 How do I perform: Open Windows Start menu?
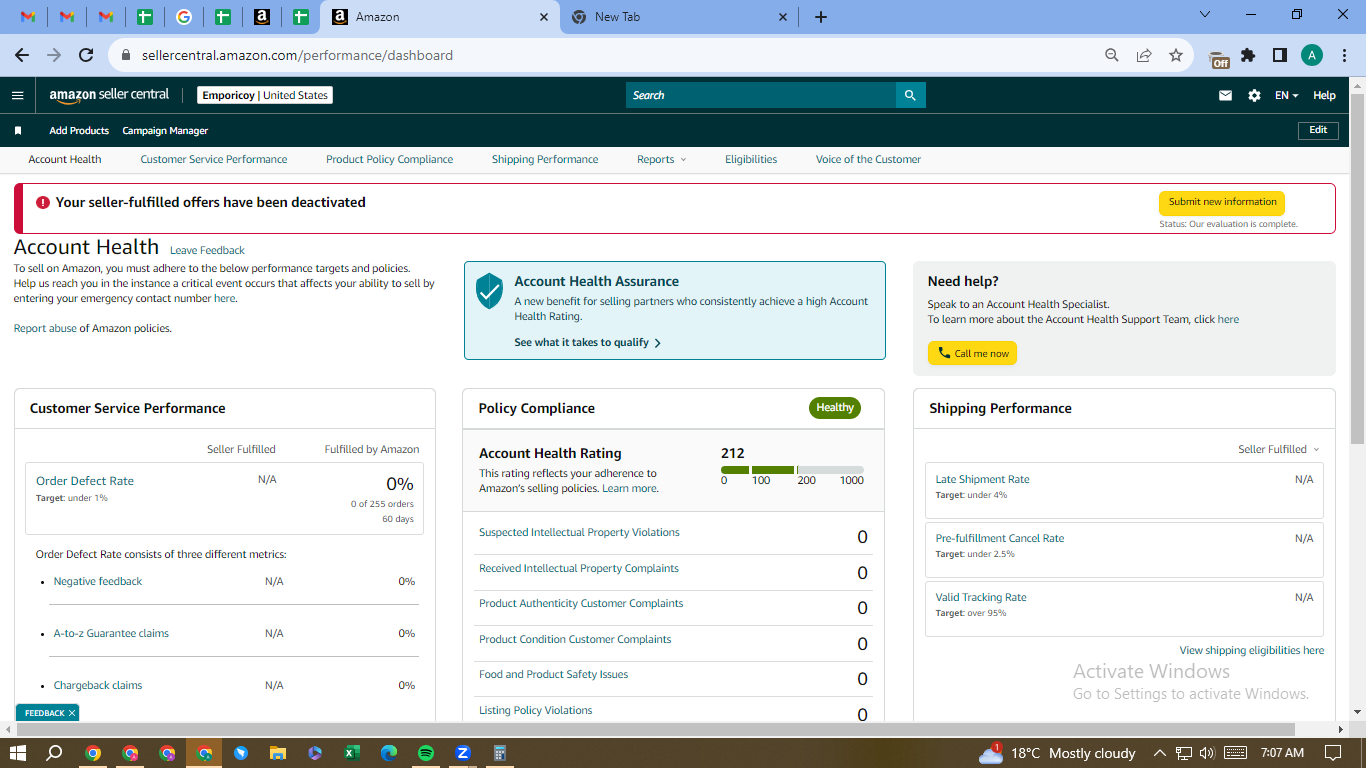click(17, 753)
